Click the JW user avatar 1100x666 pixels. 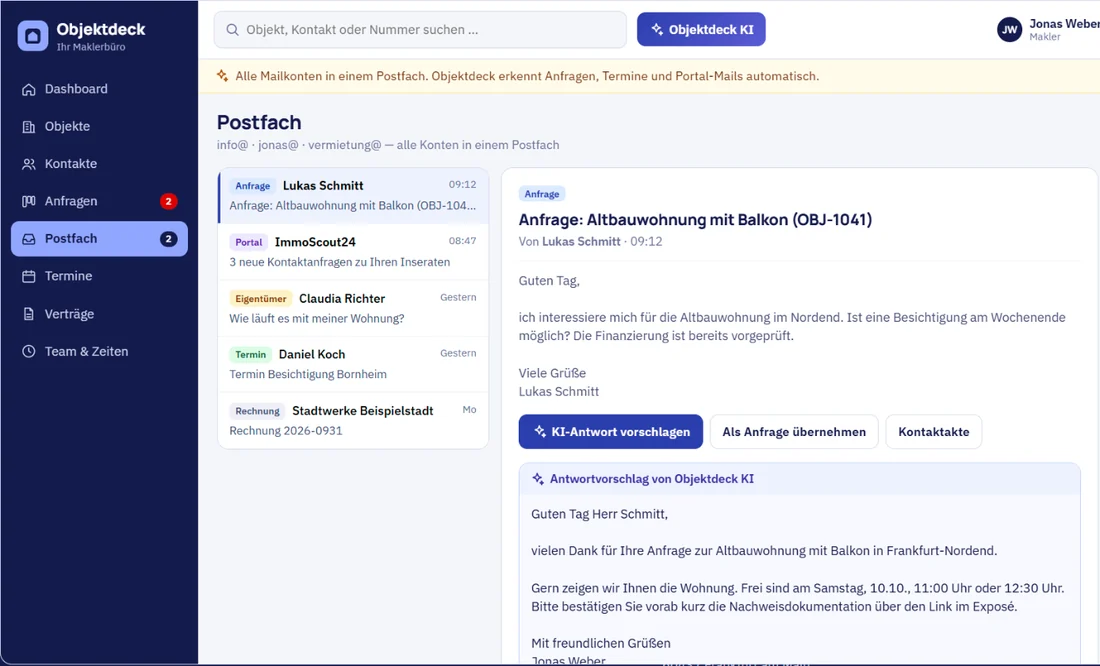coord(1010,29)
